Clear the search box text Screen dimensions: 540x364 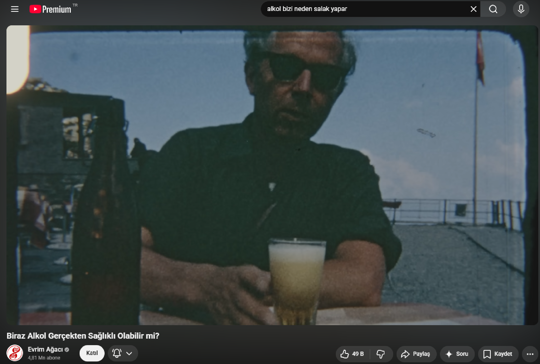tap(474, 9)
